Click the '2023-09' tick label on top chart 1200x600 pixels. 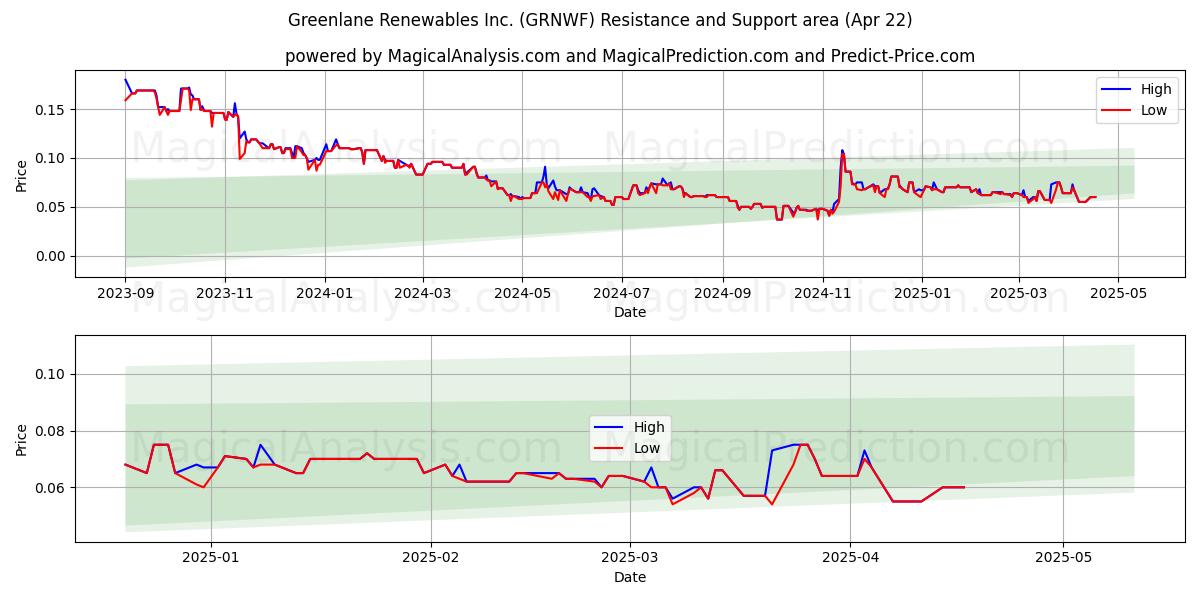pos(125,294)
